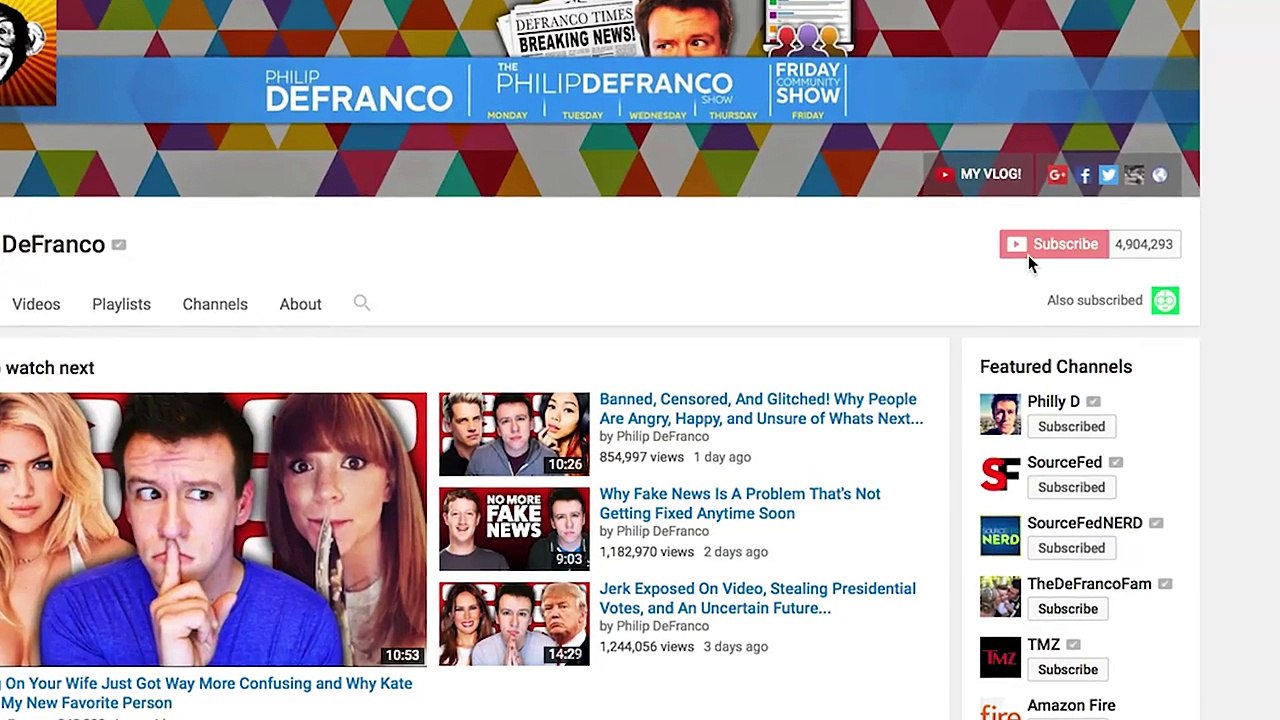Open the Amazon Fire channel name
The image size is (1280, 720).
pos(1071,706)
